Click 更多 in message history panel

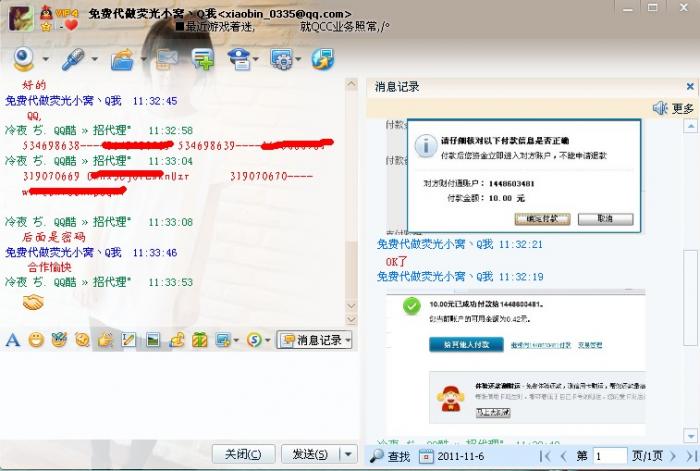683,108
